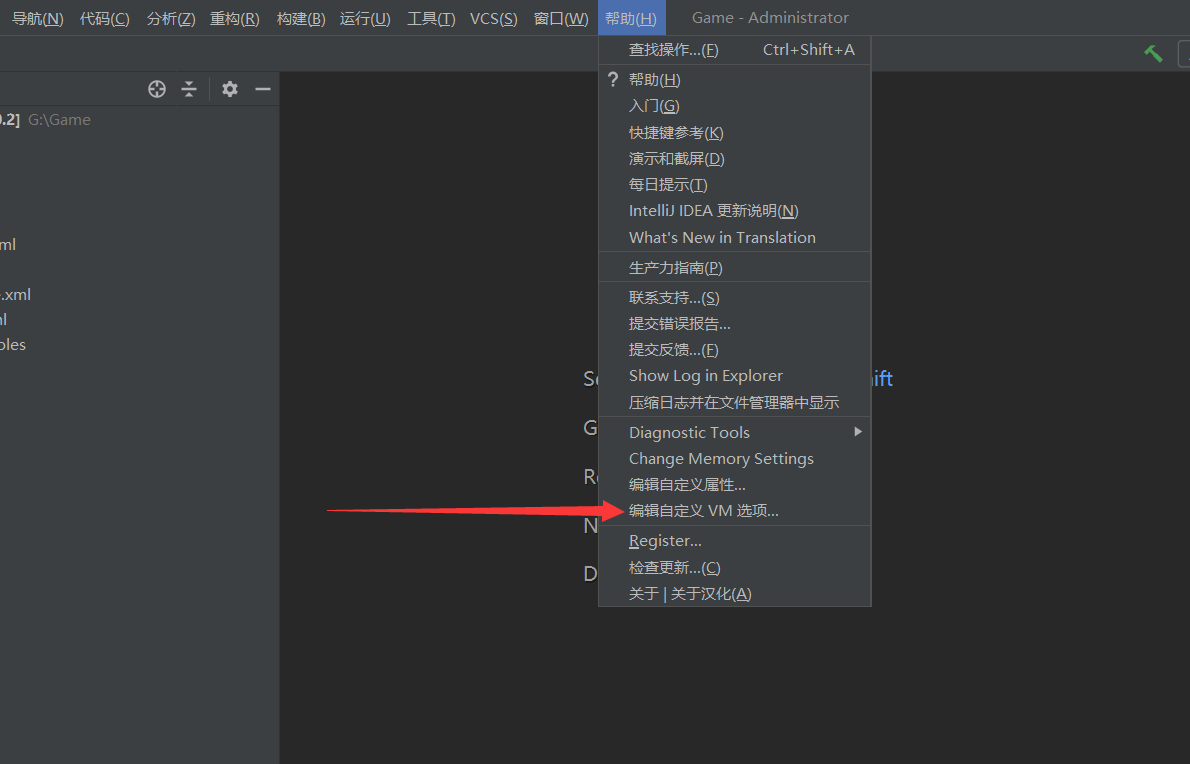Select 提交反馈...(F) entry
The width and height of the screenshot is (1190, 764).
pos(735,350)
